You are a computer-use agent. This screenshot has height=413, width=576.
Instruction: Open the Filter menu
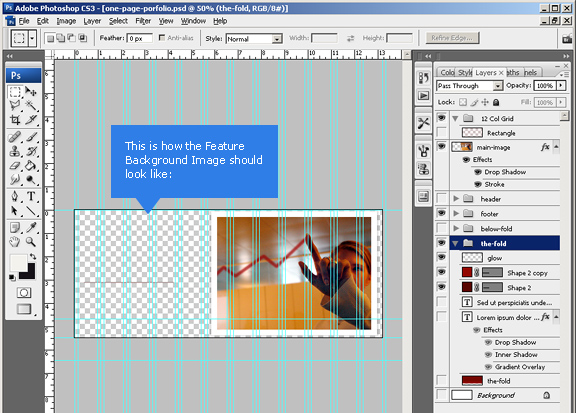143,21
